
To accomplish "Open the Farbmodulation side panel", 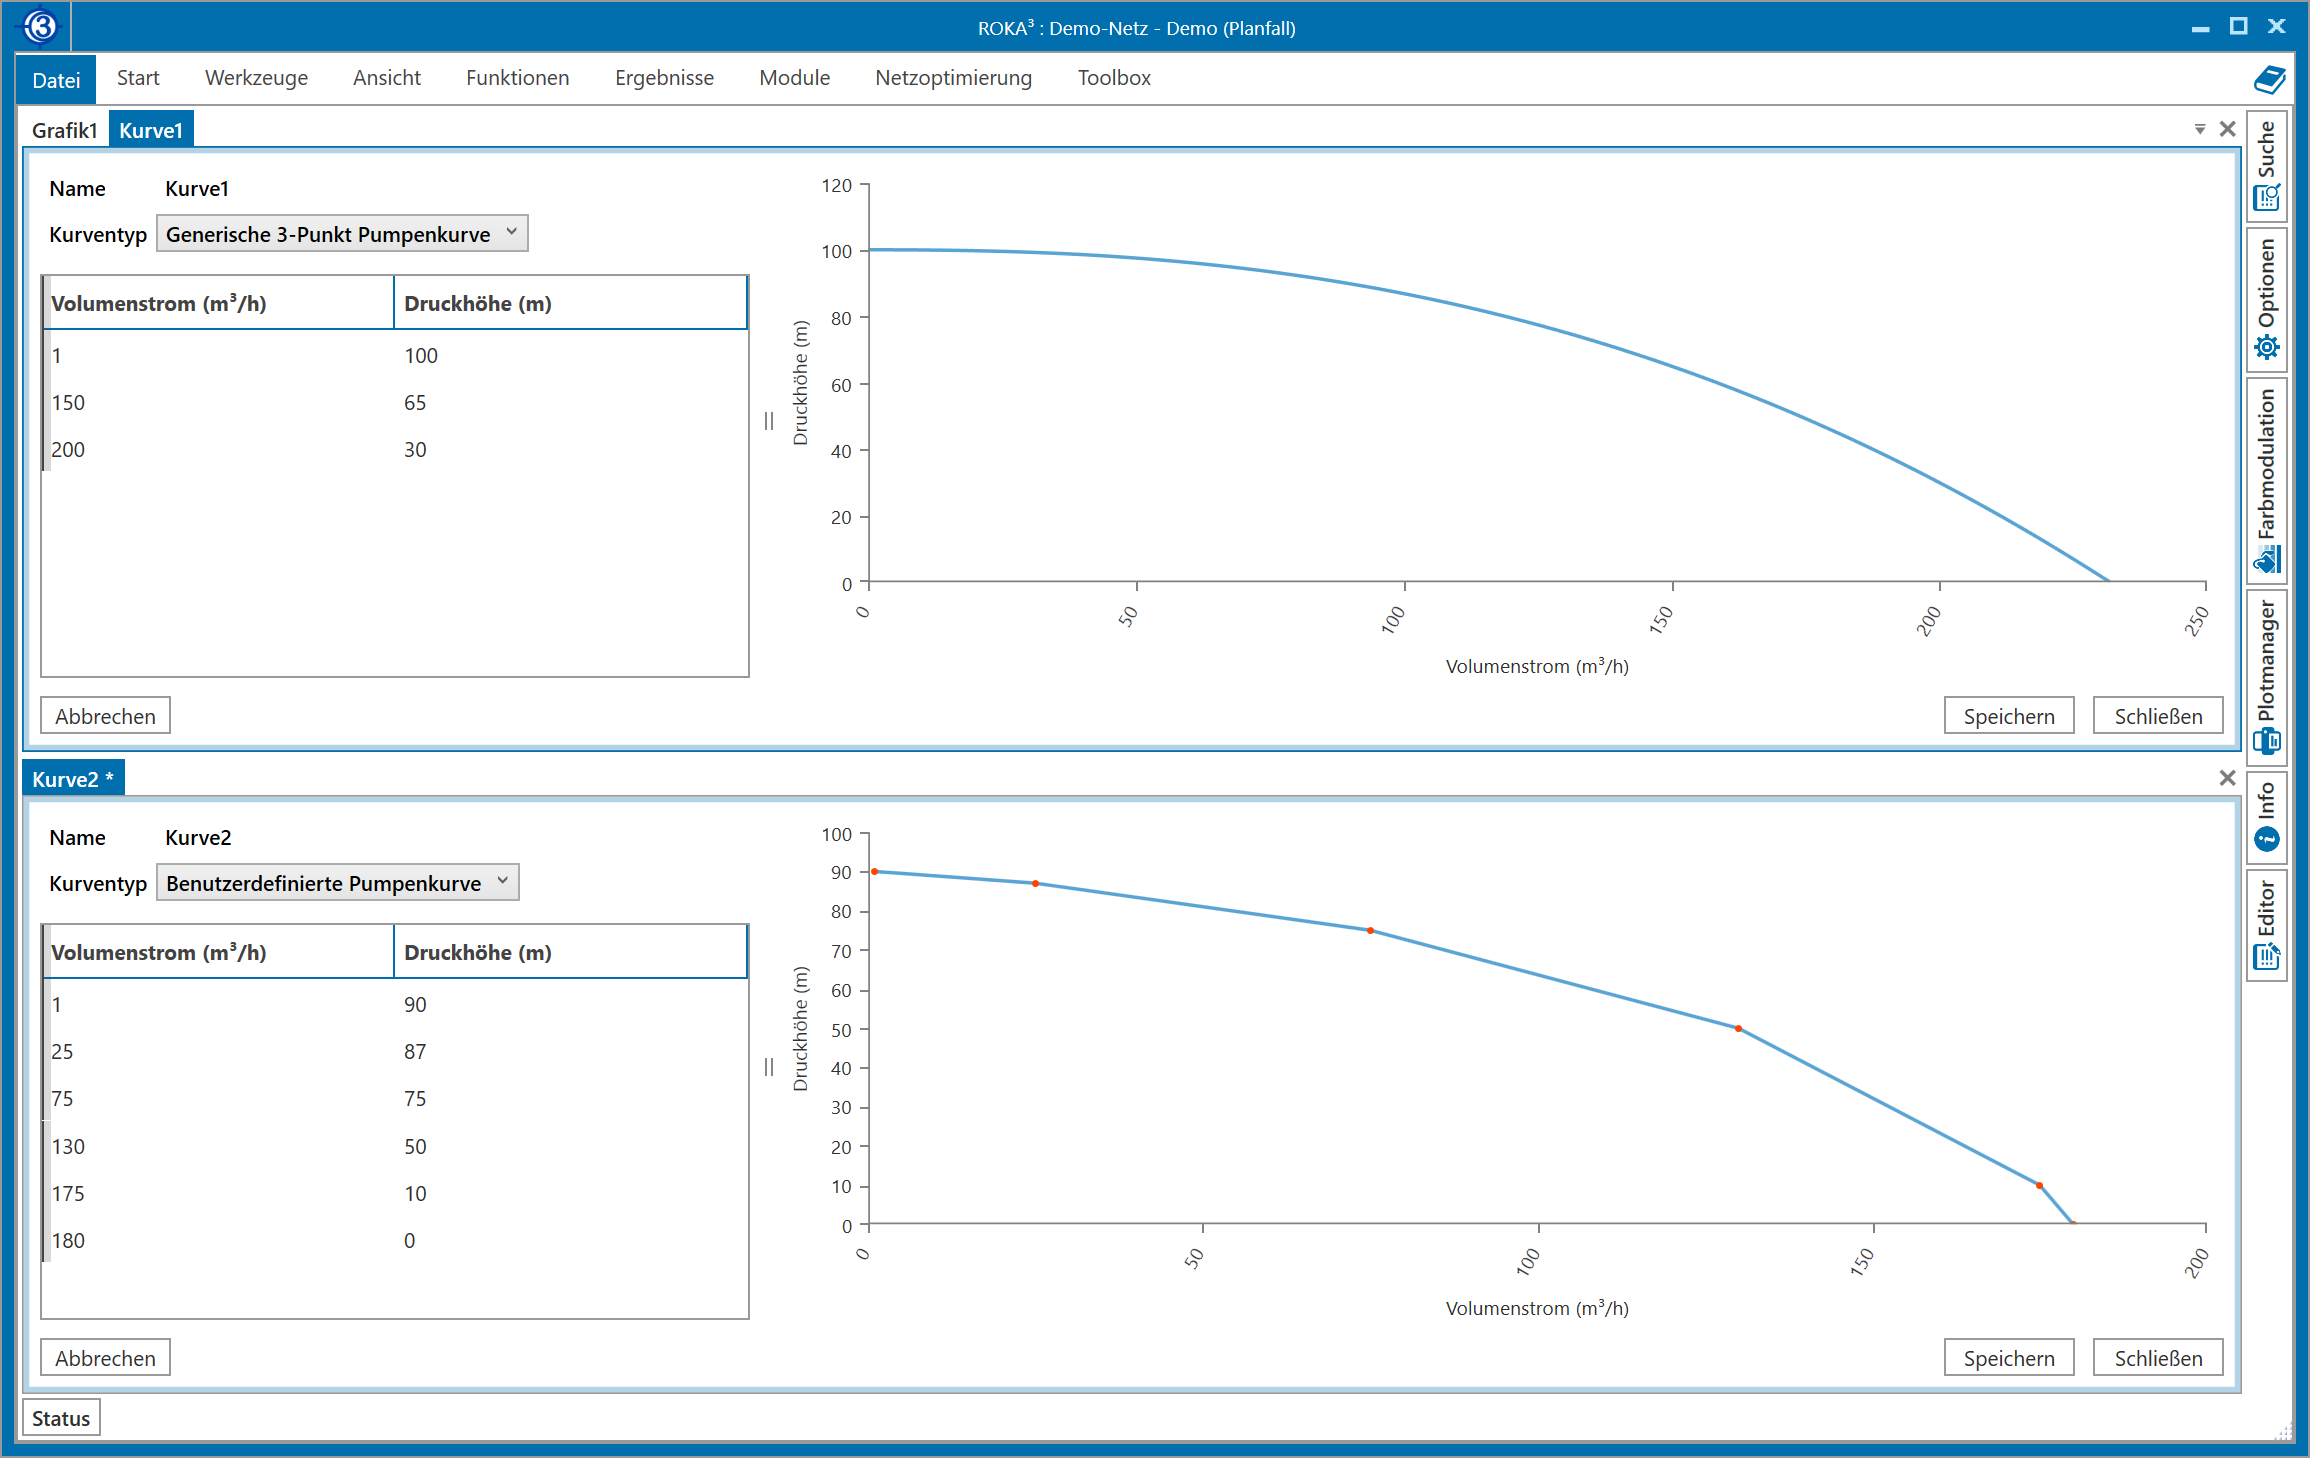I will click(x=2266, y=480).
